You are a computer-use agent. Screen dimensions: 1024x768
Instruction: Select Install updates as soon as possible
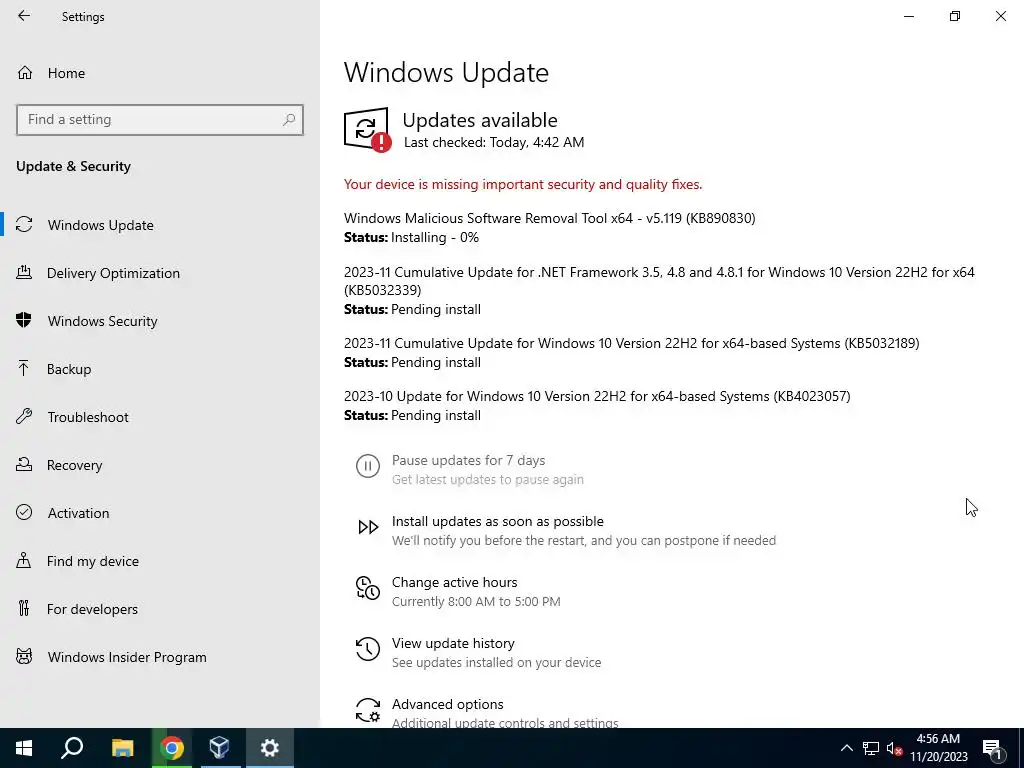click(498, 521)
